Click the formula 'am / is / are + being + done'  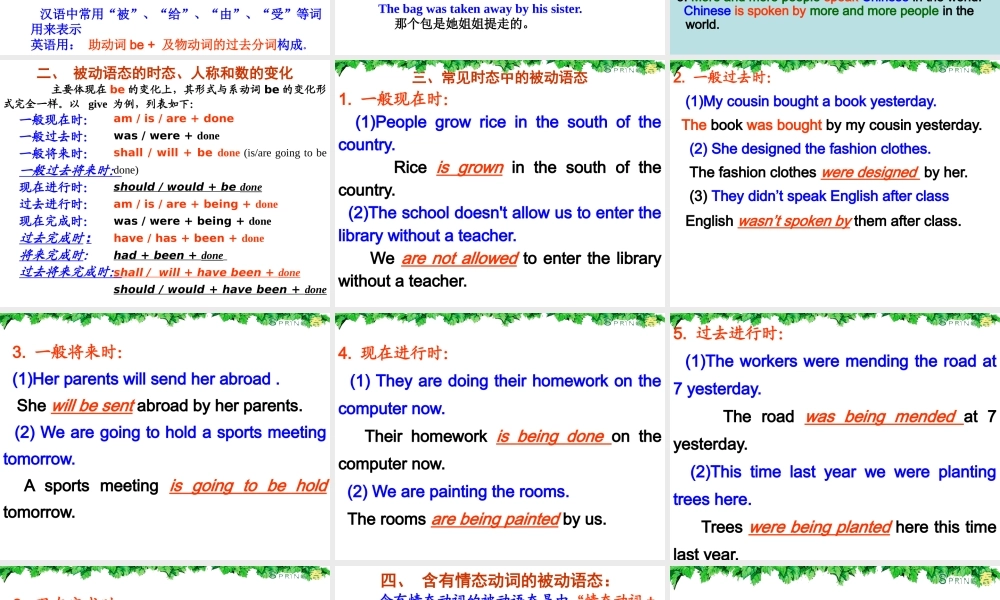(196, 204)
